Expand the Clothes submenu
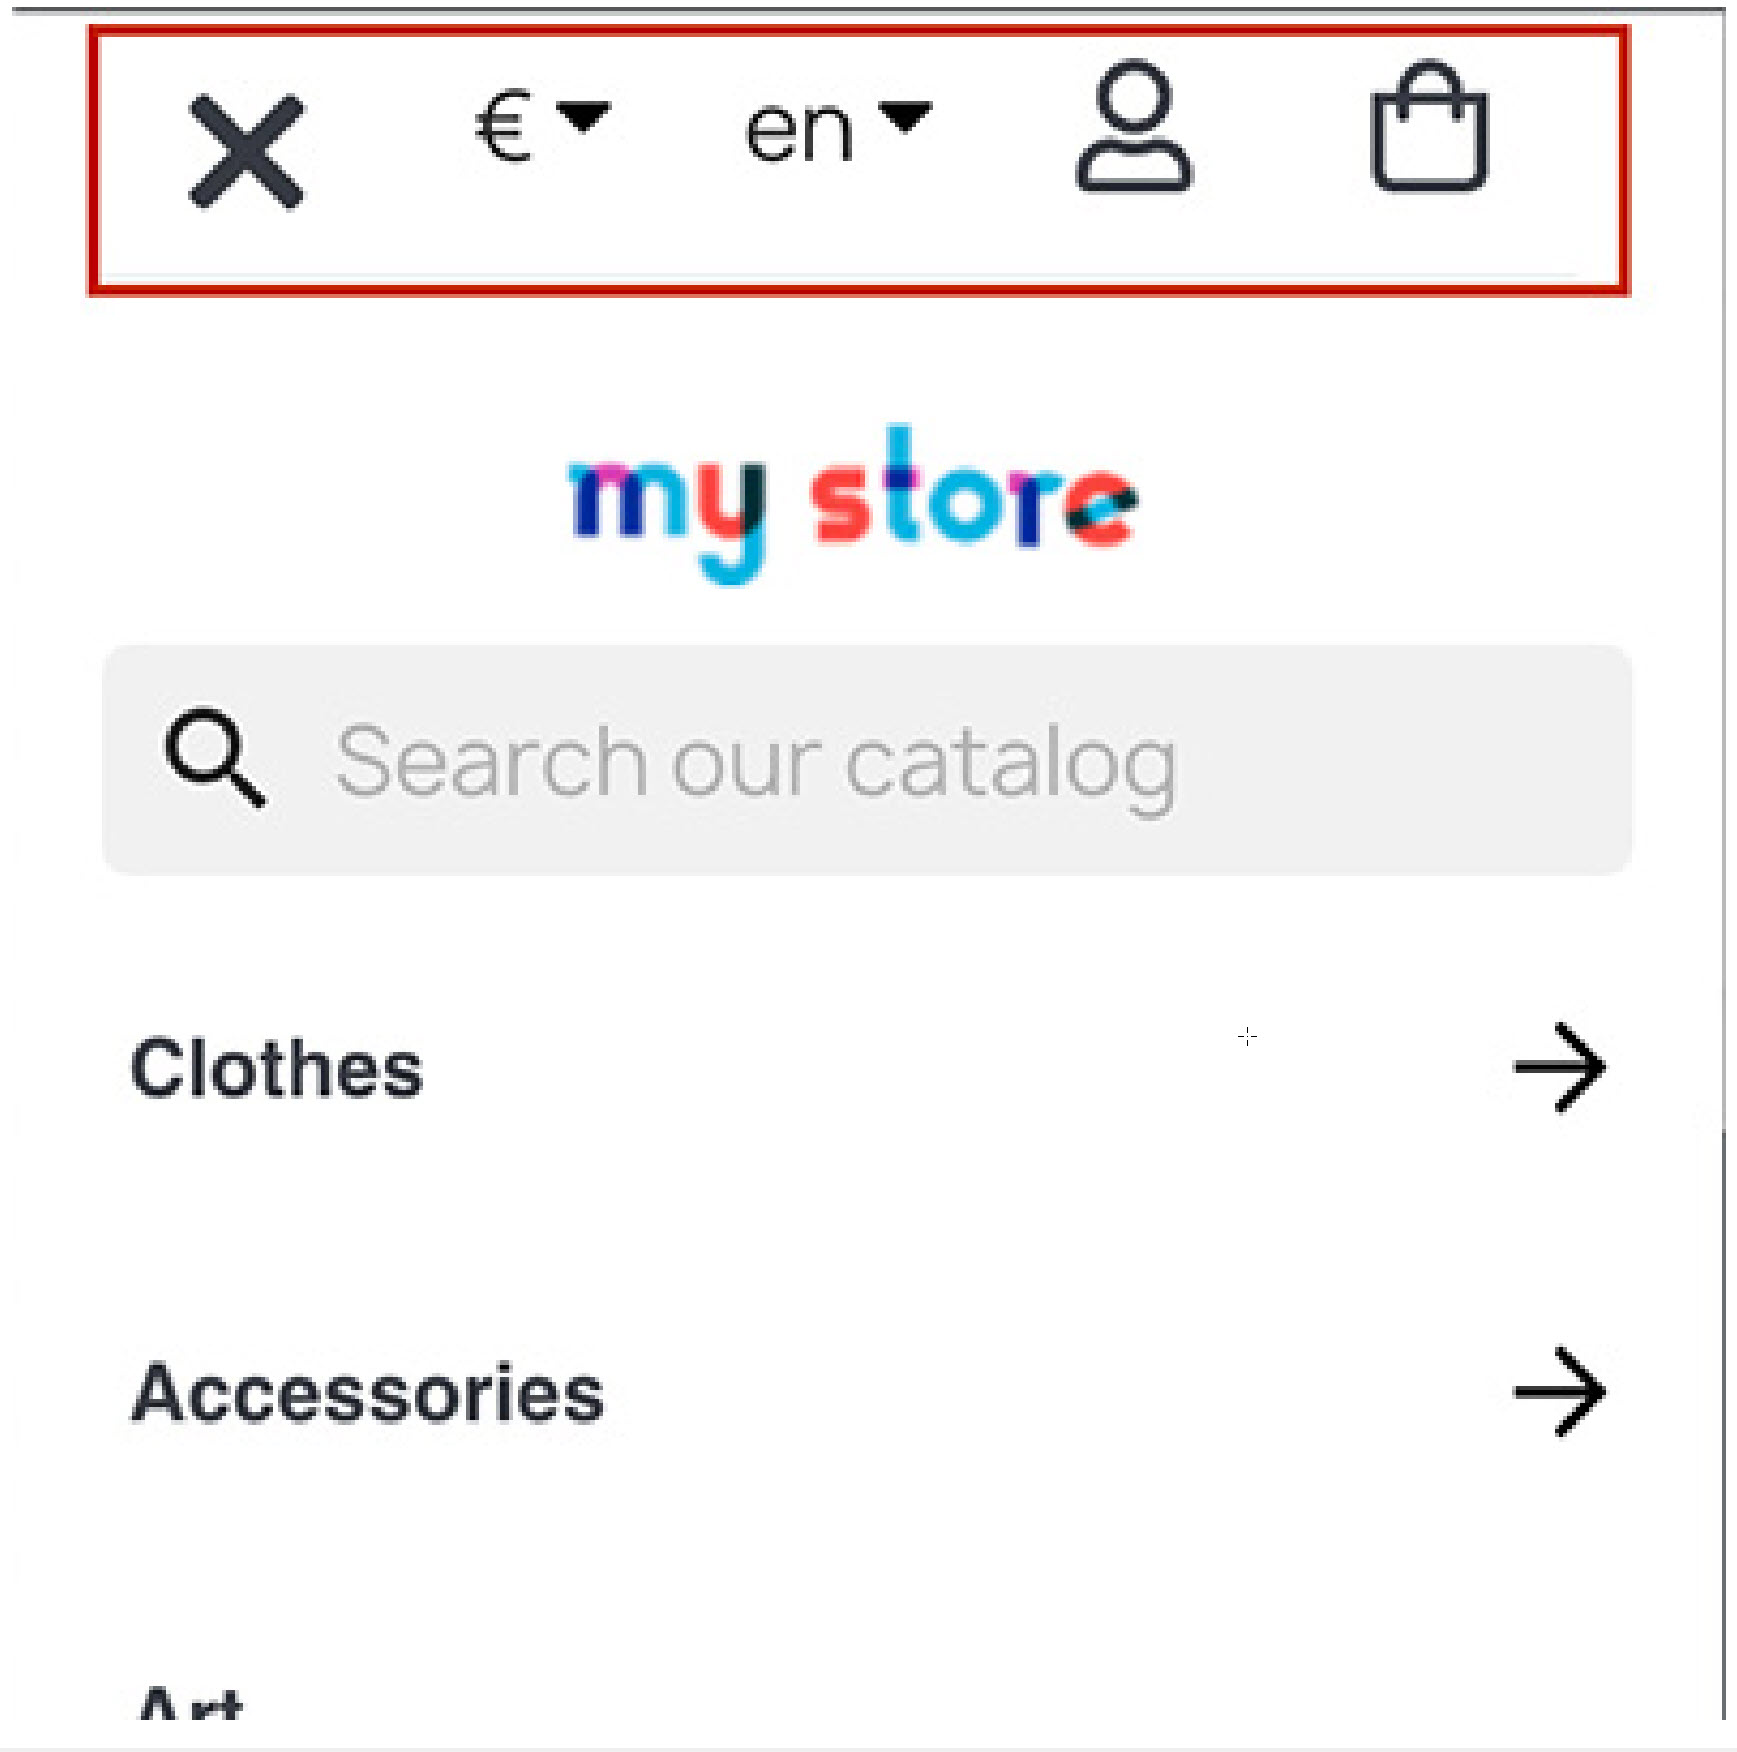The image size is (1737, 1752). click(x=1559, y=1068)
